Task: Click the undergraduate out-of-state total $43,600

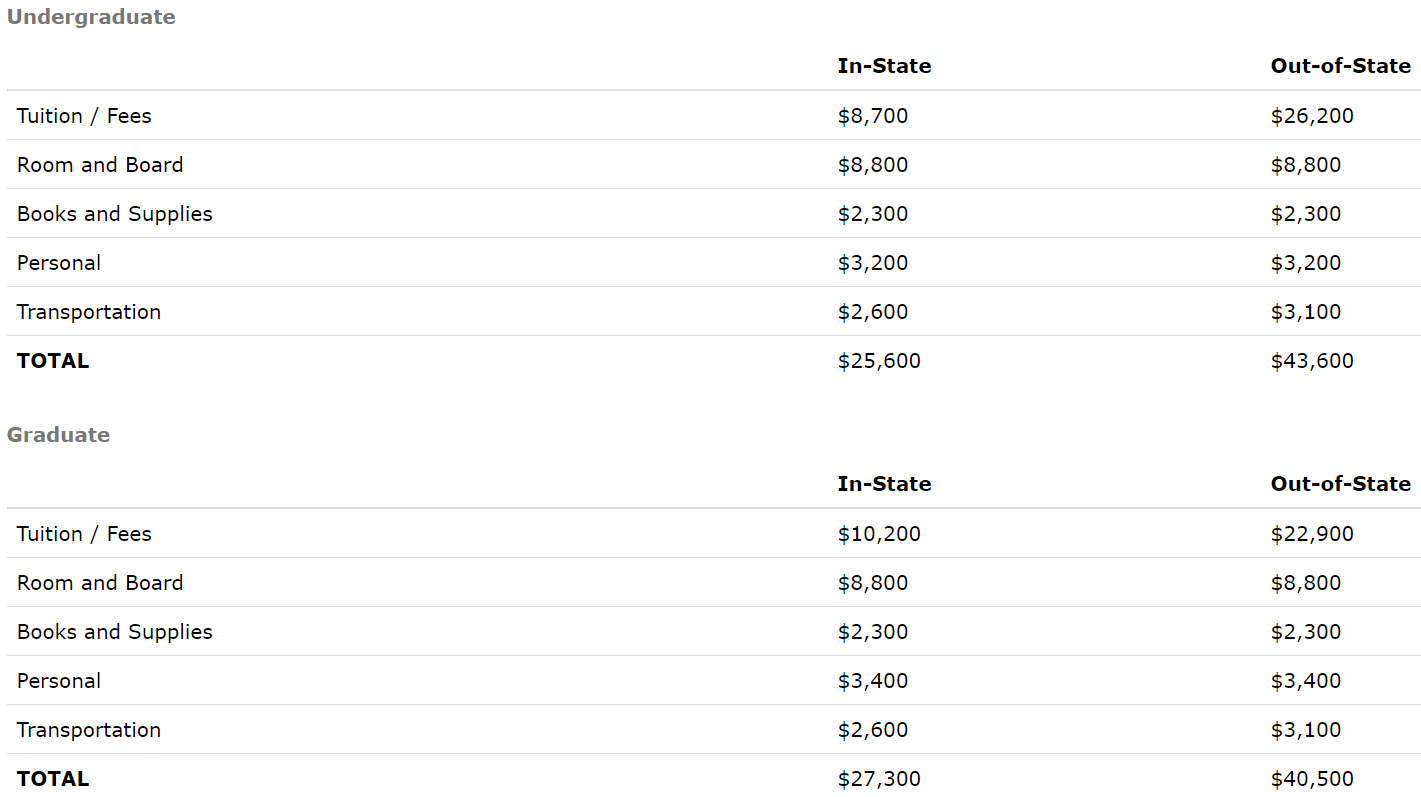Action: [x=1312, y=361]
